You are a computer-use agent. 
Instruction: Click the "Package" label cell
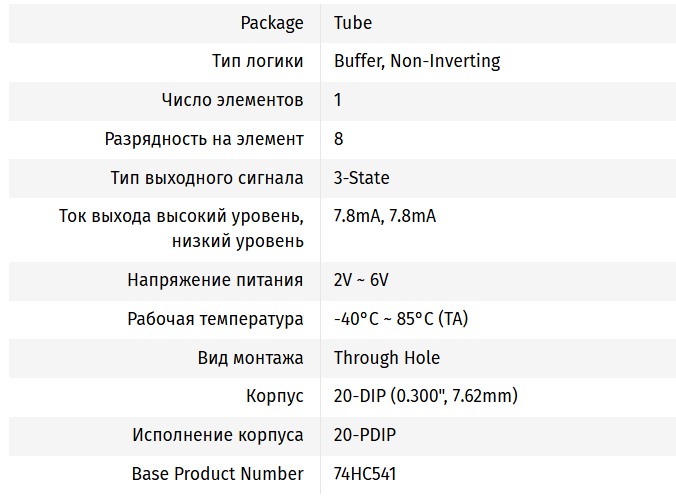(x=272, y=23)
